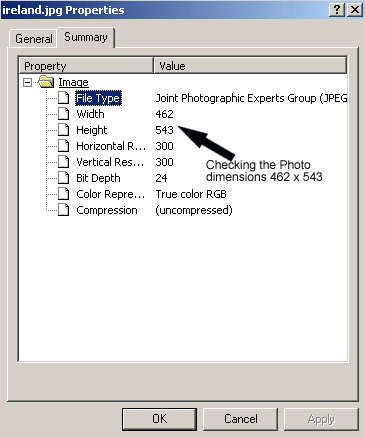Image resolution: width=365 pixels, height=438 pixels.
Task: Click the Compression row icon
Action: (x=63, y=210)
